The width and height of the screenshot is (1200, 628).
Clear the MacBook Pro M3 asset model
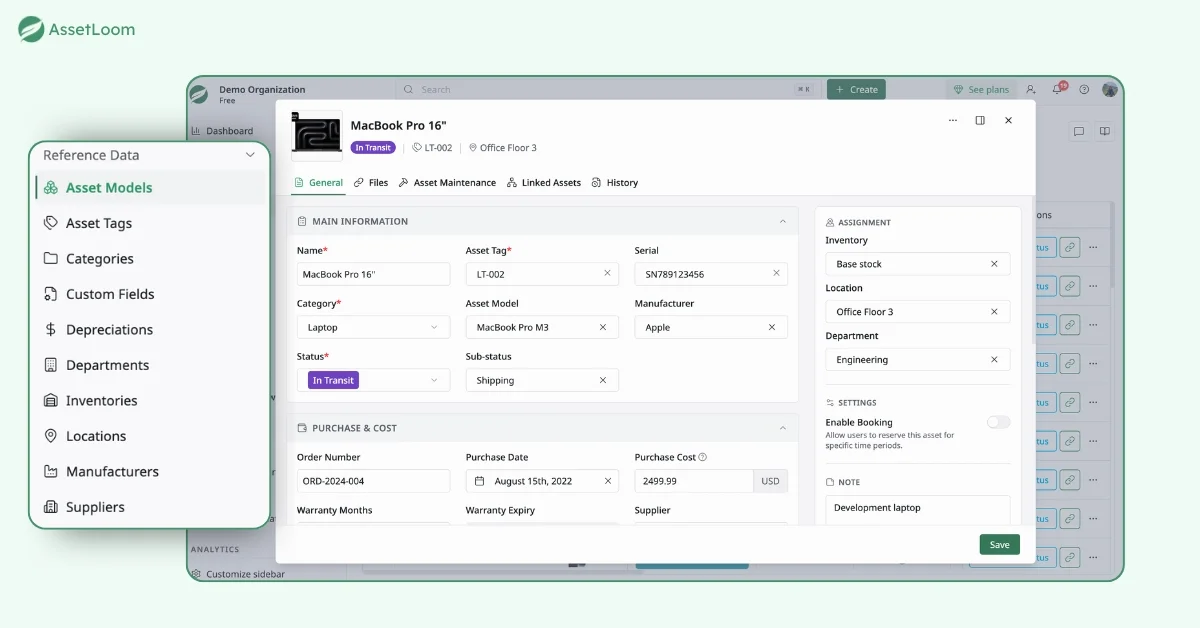pos(603,327)
